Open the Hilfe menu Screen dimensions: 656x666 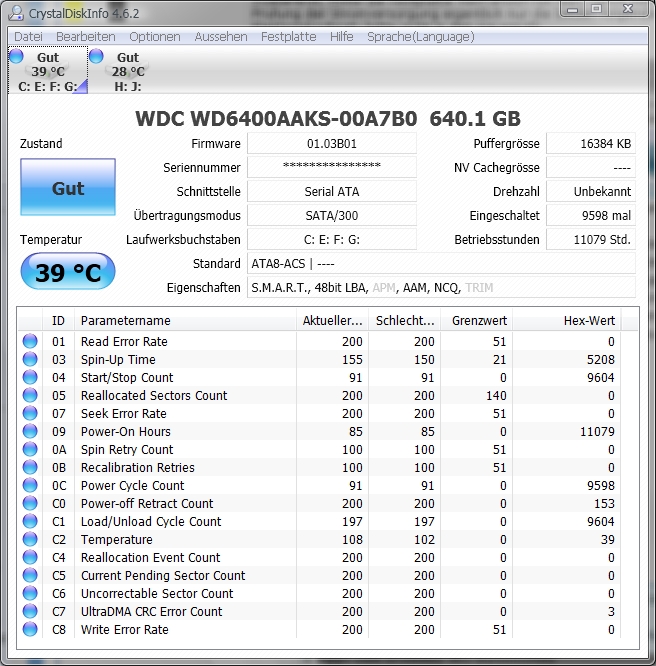[x=342, y=37]
